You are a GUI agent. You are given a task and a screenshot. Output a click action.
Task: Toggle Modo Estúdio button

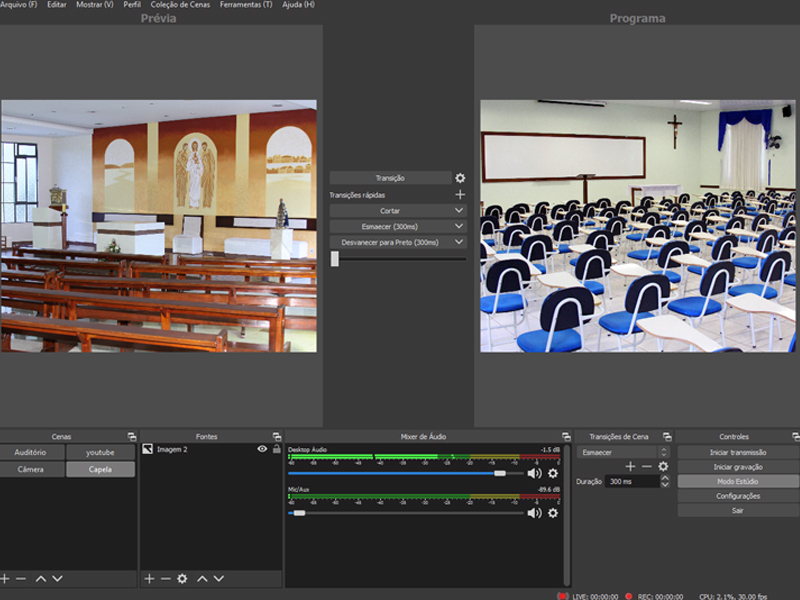tap(738, 481)
